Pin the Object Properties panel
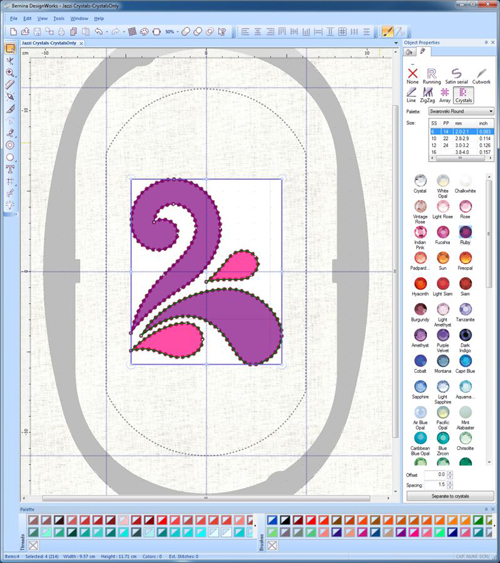Screen dimensions: 500x563 [486, 42]
